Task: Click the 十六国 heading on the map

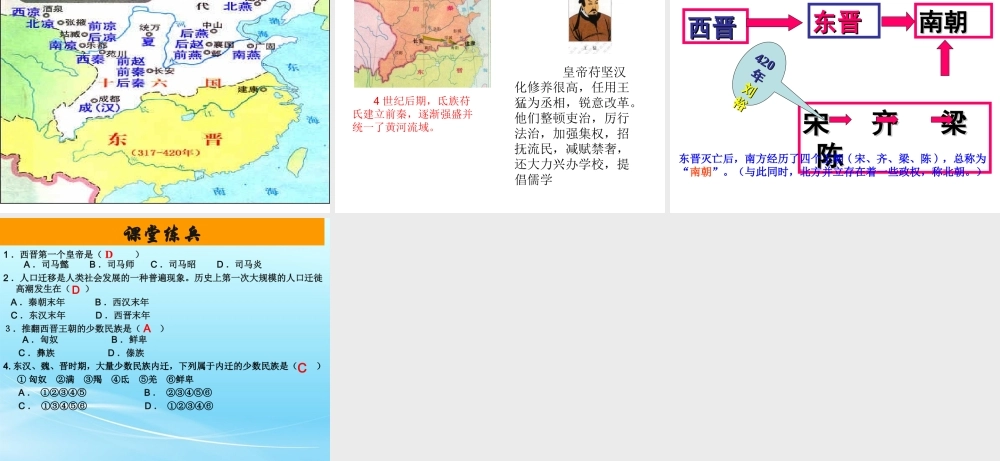Action: (x=161, y=82)
